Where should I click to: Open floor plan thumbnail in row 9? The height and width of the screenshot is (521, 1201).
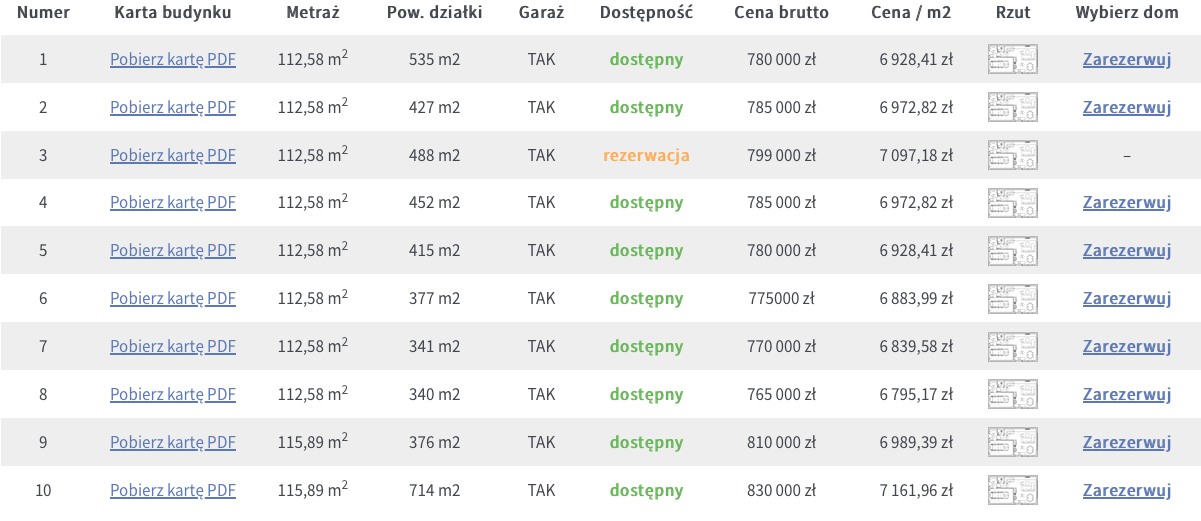pos(1012,443)
